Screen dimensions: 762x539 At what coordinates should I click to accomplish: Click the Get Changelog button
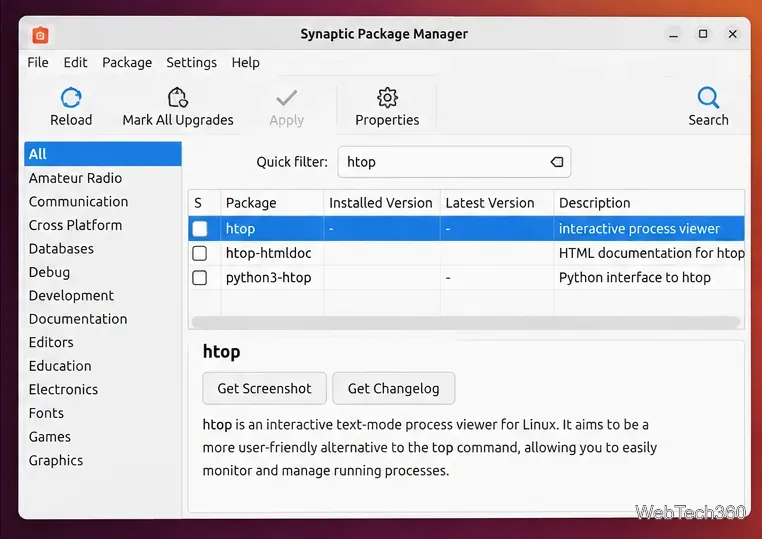(x=394, y=388)
